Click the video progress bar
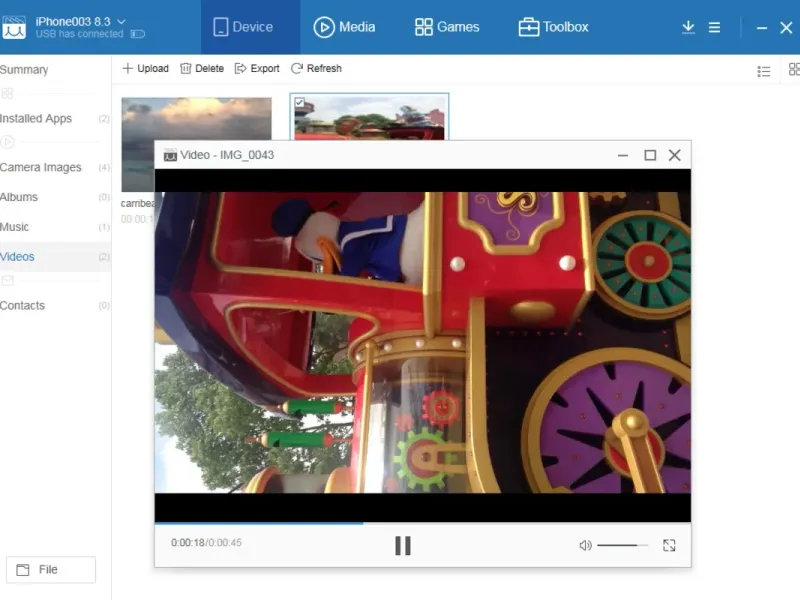Image resolution: width=800 pixels, height=600 pixels. [x=422, y=523]
